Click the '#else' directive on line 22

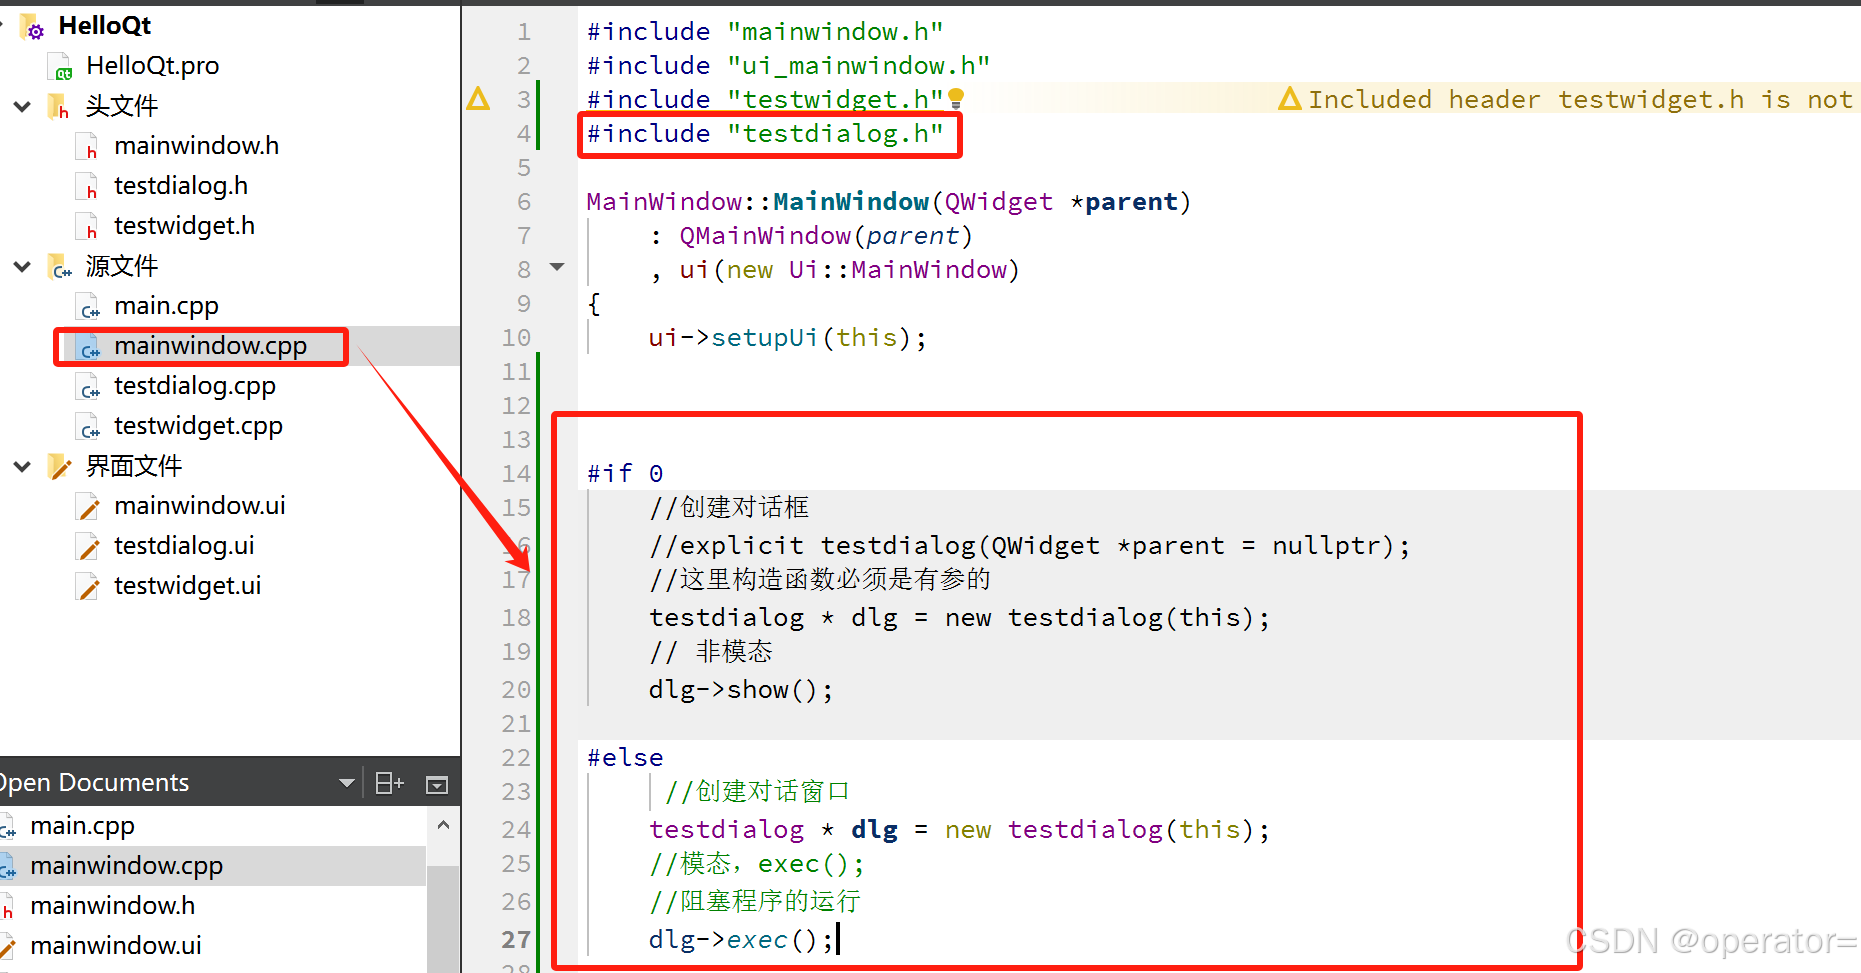625,758
